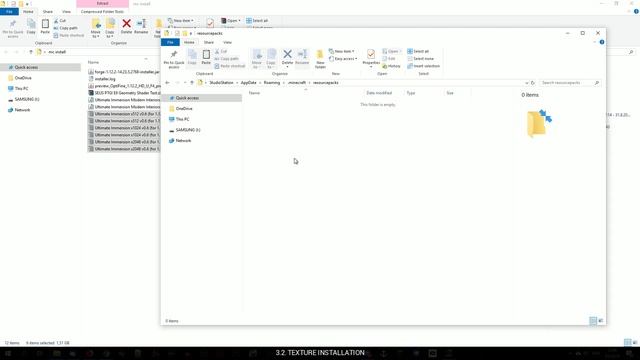Click AppData in the breadcrumb path
This screenshot has height=360, width=640.
(249, 83)
